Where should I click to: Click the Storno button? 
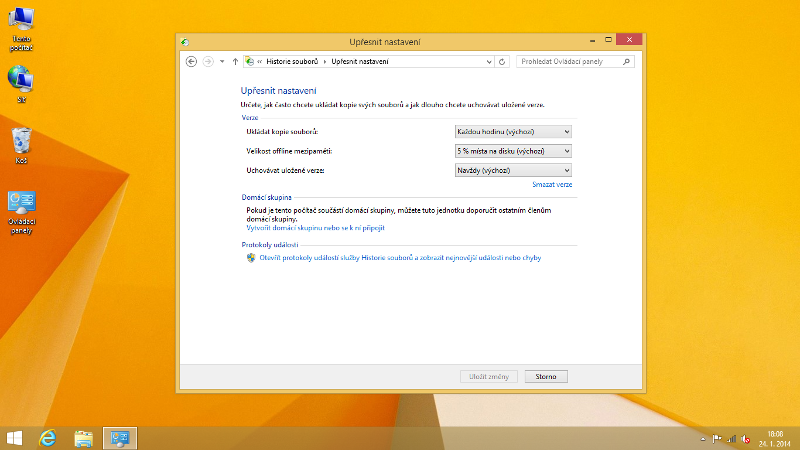click(x=546, y=376)
